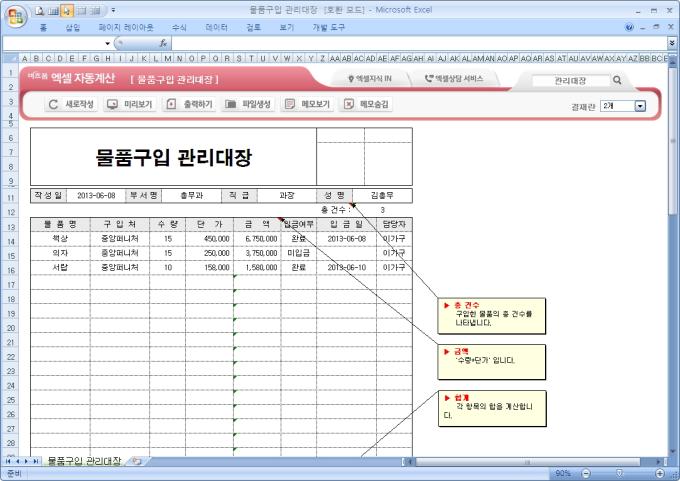Select the 6,750,000 amount cell

[x=257, y=239]
